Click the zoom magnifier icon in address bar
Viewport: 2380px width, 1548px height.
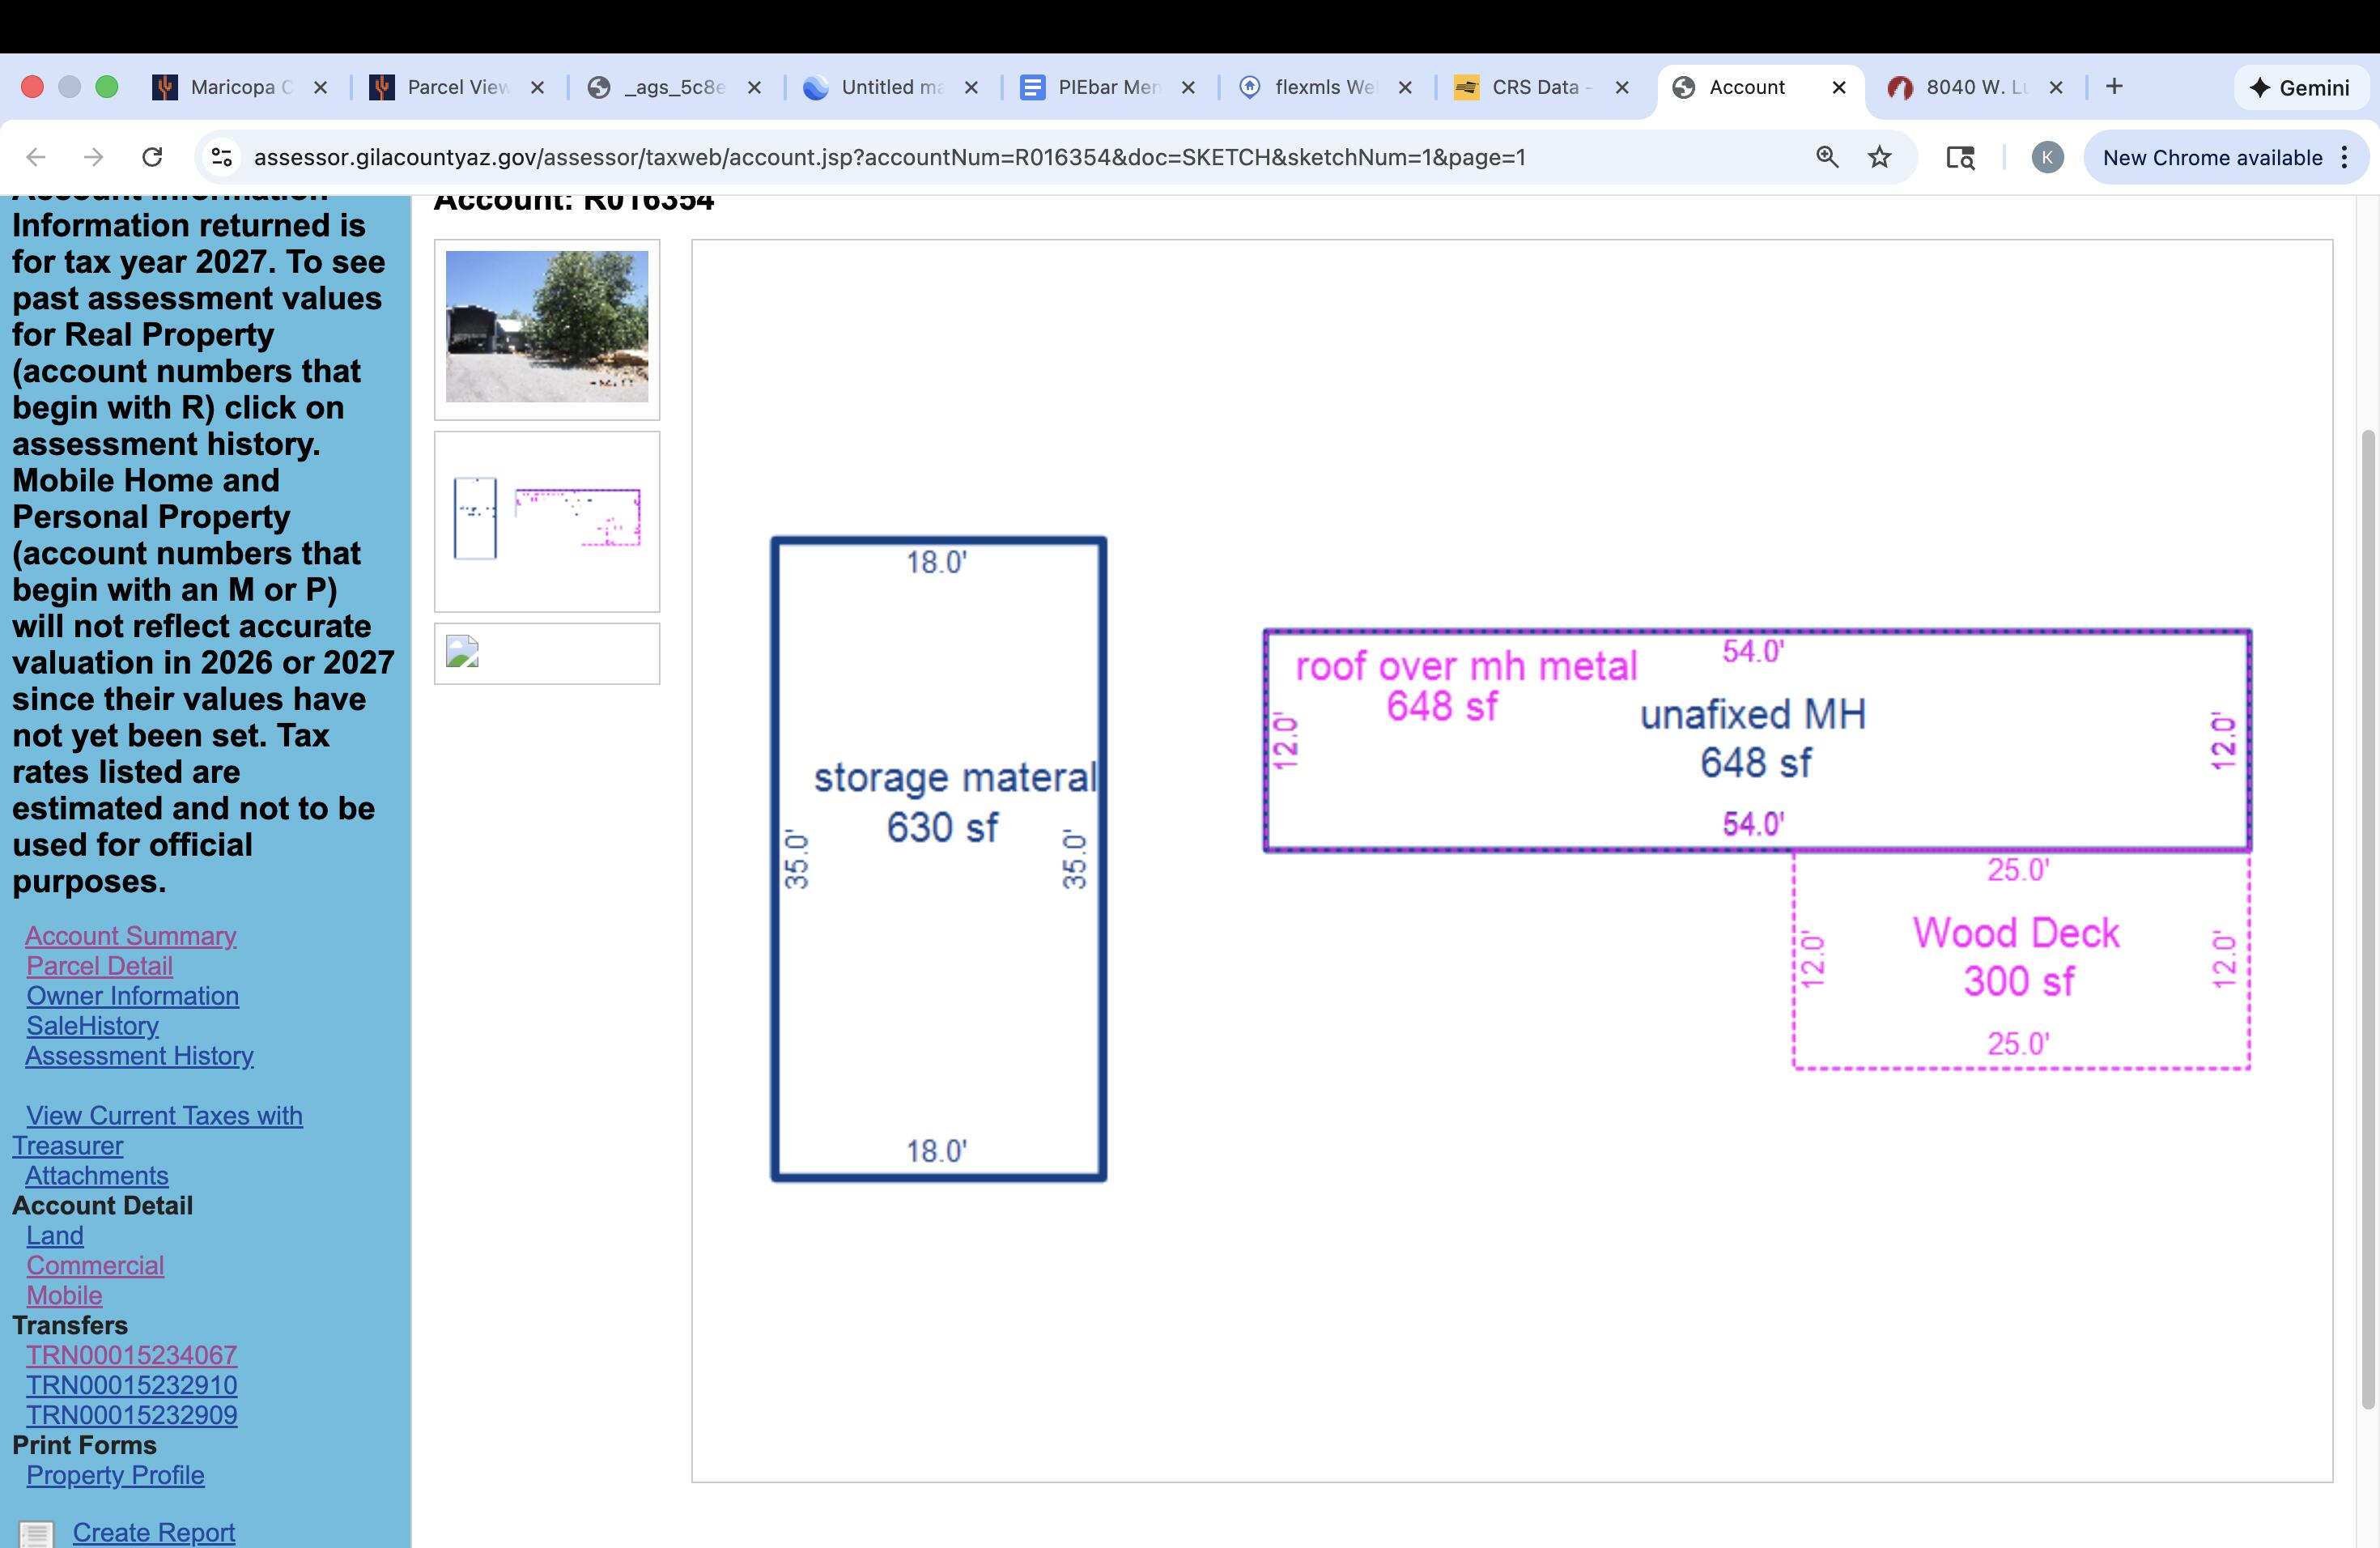point(1827,157)
